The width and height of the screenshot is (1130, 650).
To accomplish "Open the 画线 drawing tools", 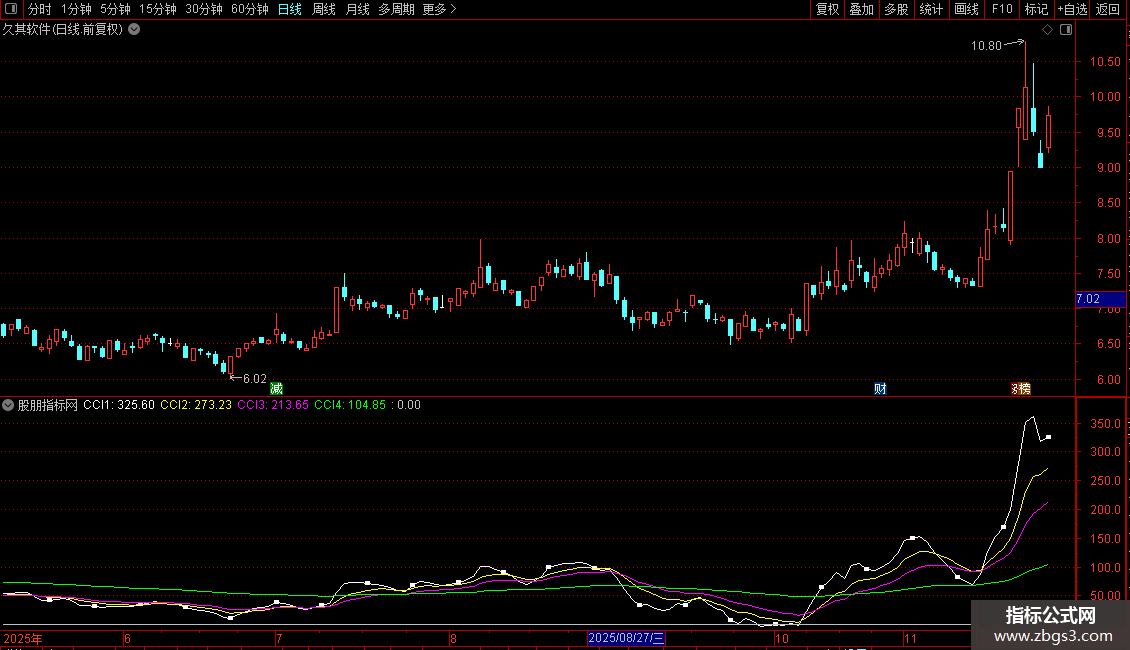I will 966,9.
